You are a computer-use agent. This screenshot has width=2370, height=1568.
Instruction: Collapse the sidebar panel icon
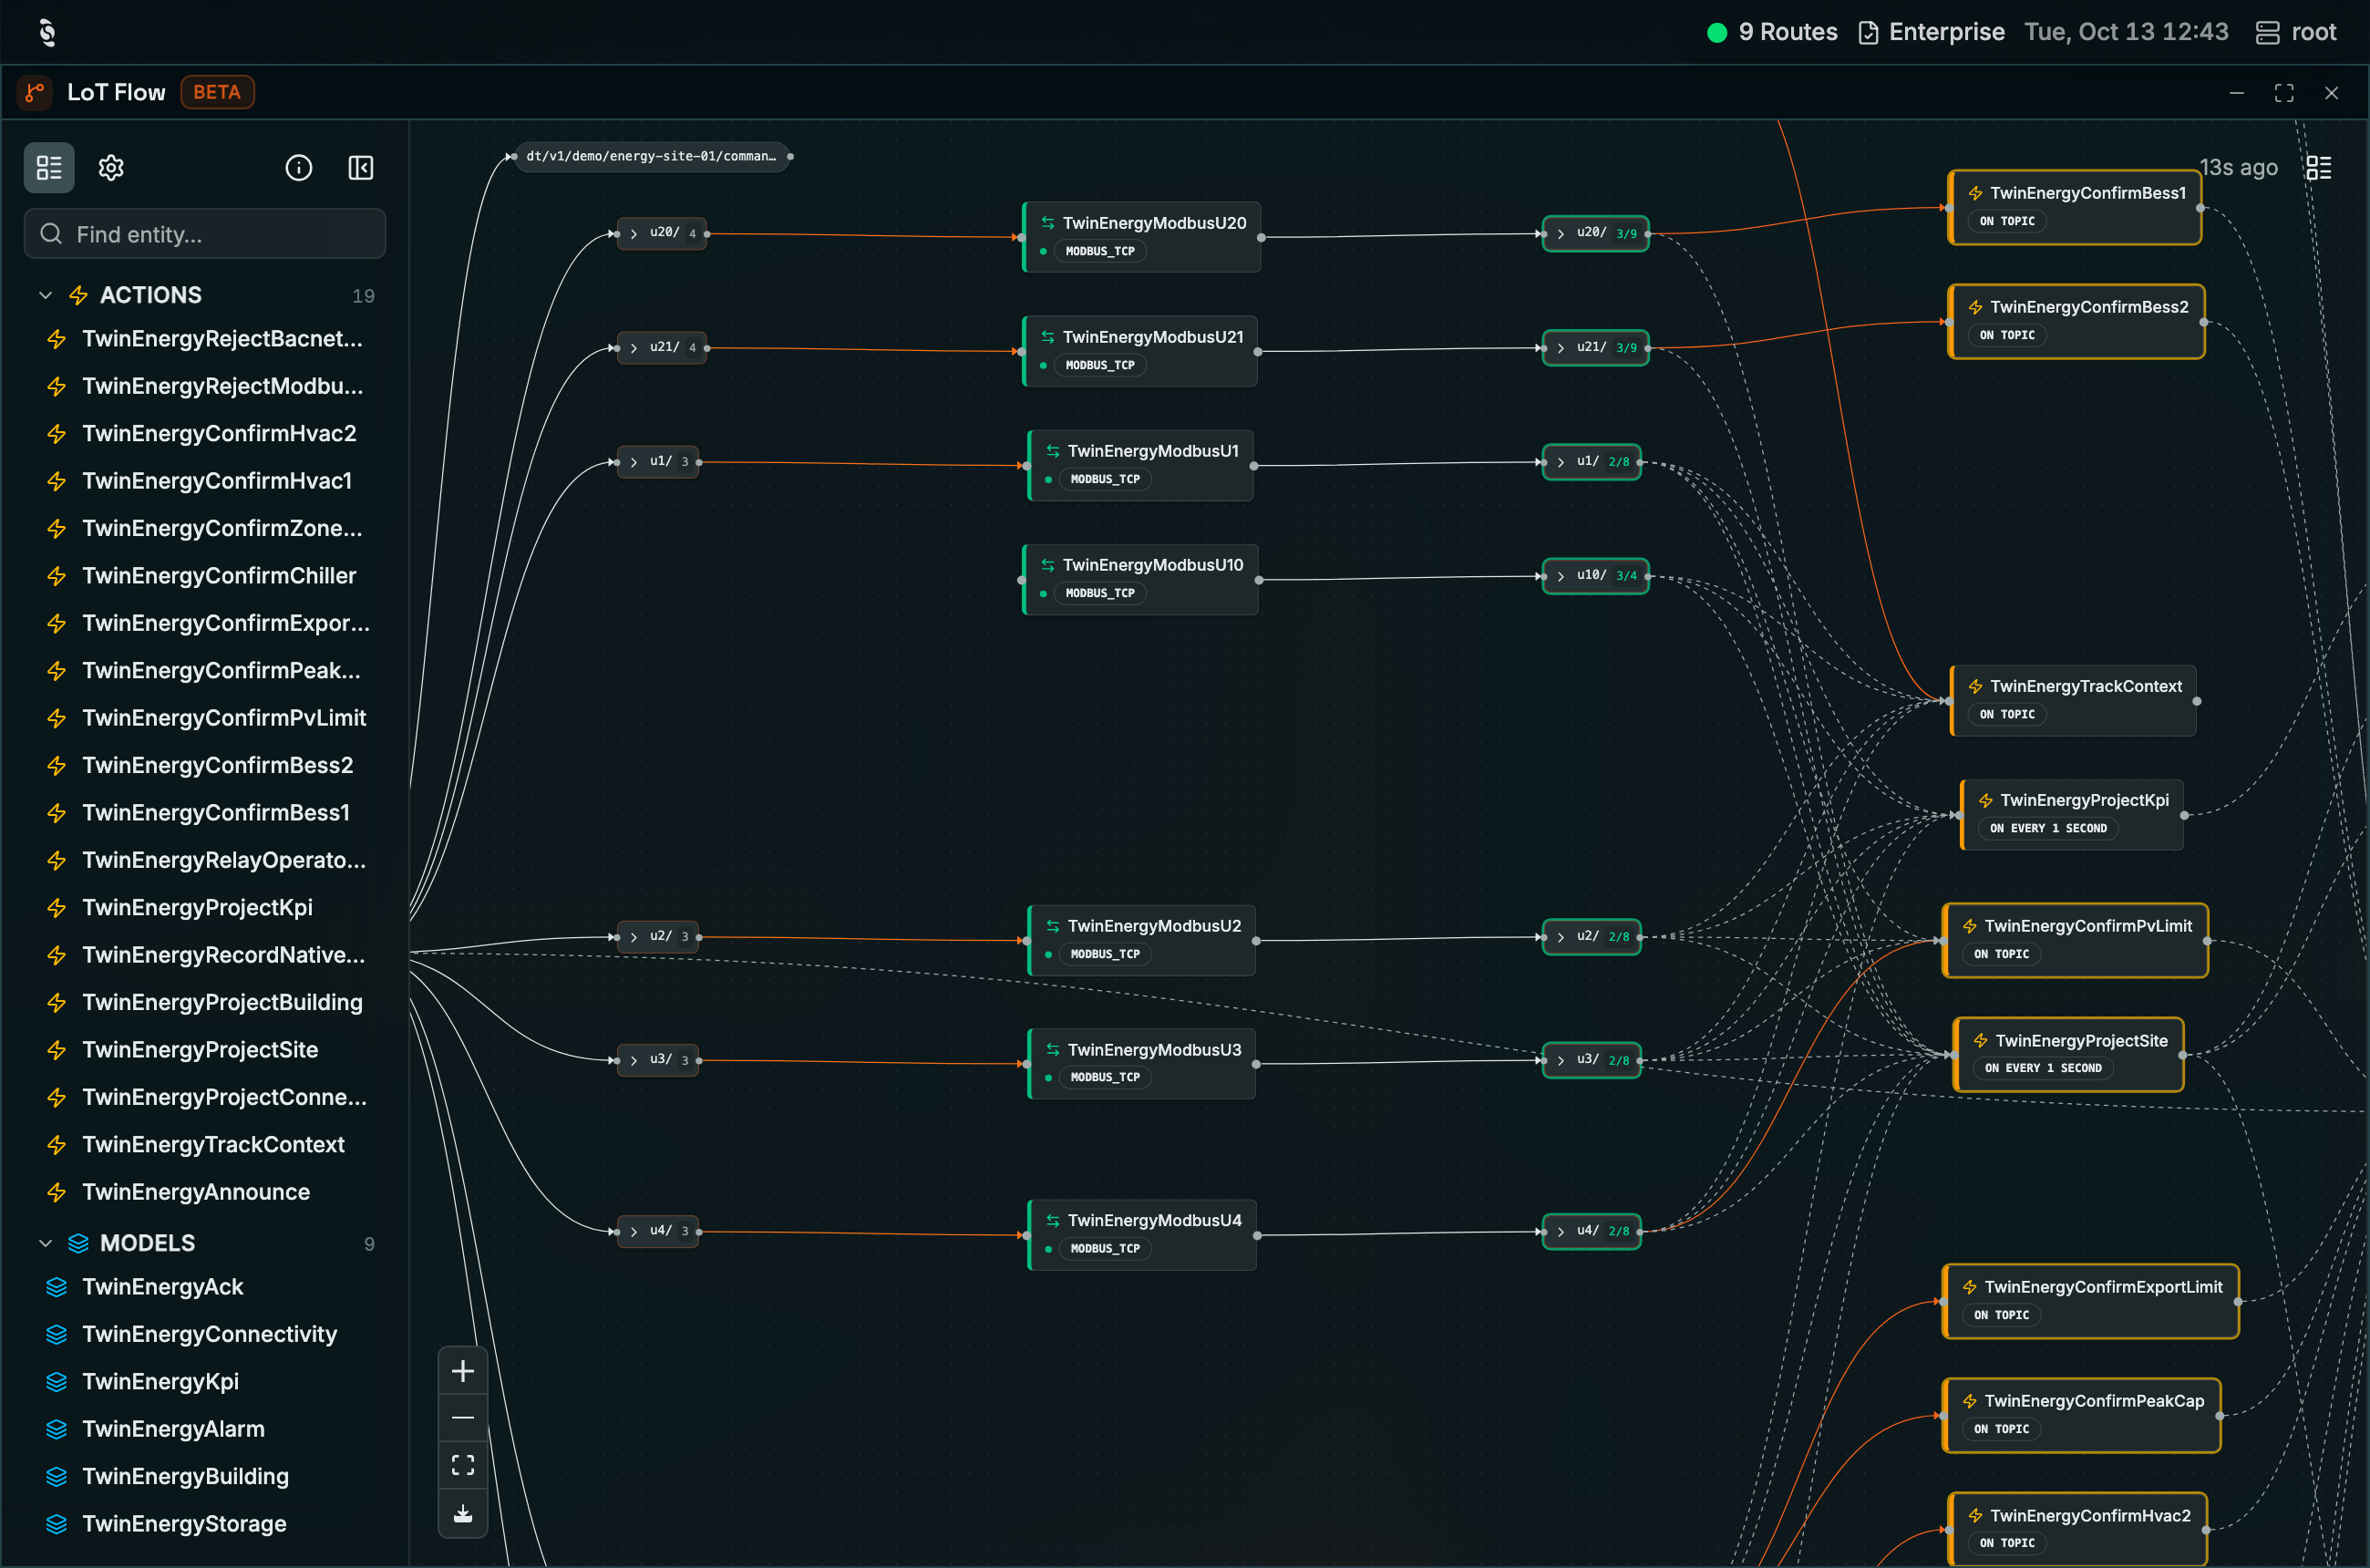coord(361,168)
